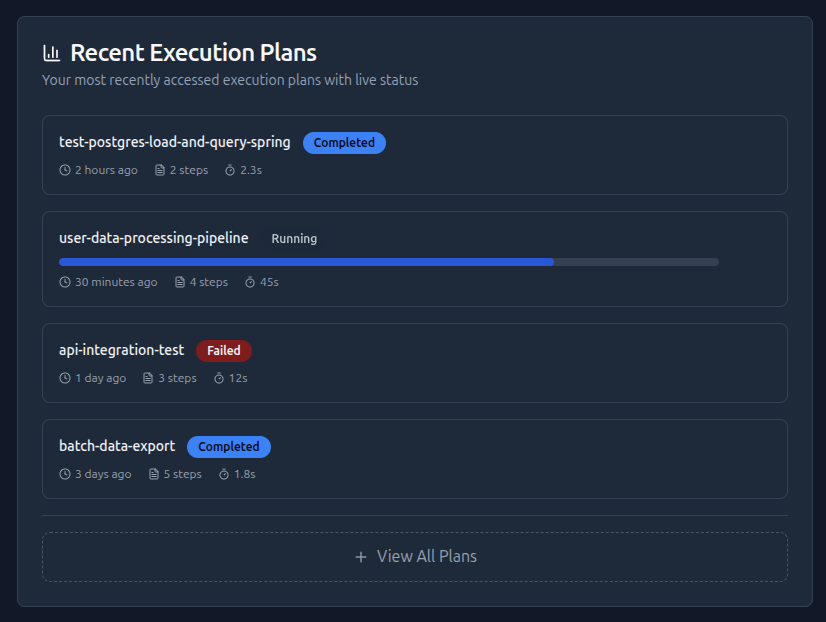This screenshot has width=826, height=622.
Task: Click the stopwatch icon next to 12s
Action: click(219, 378)
